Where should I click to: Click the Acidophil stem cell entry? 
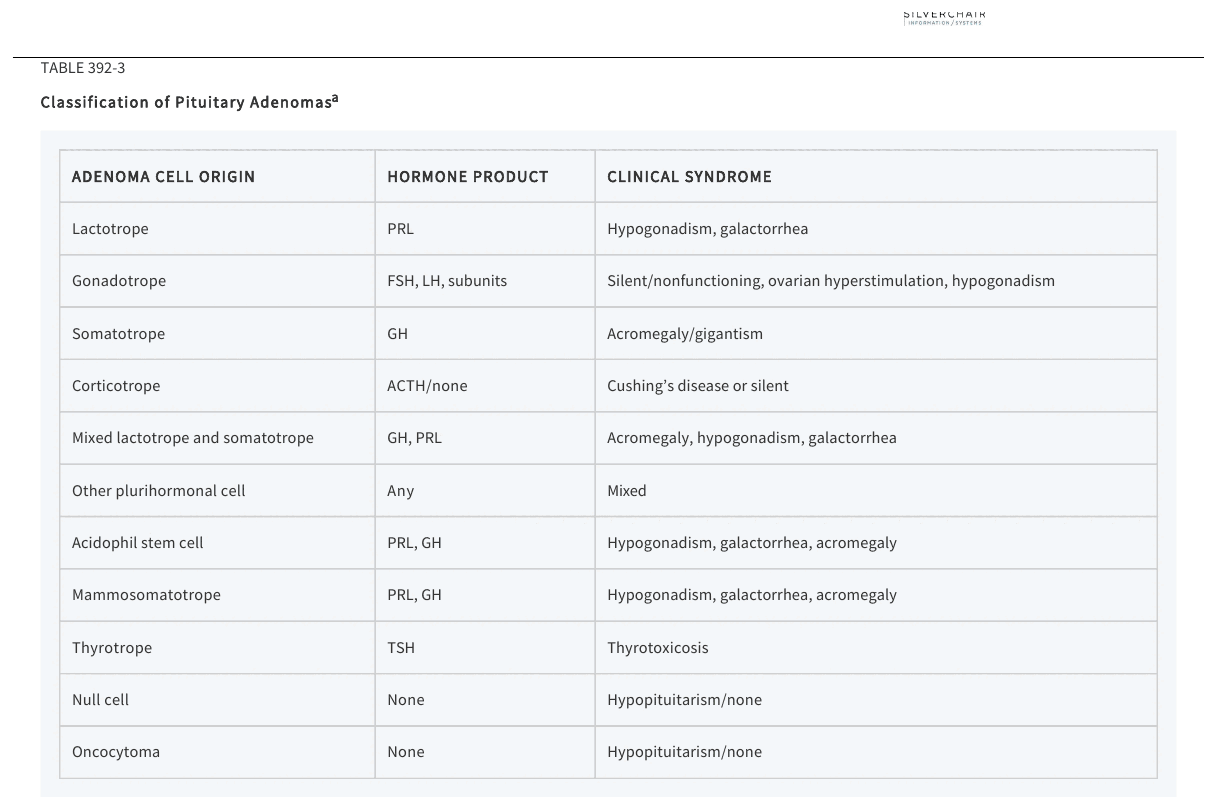[x=217, y=543]
